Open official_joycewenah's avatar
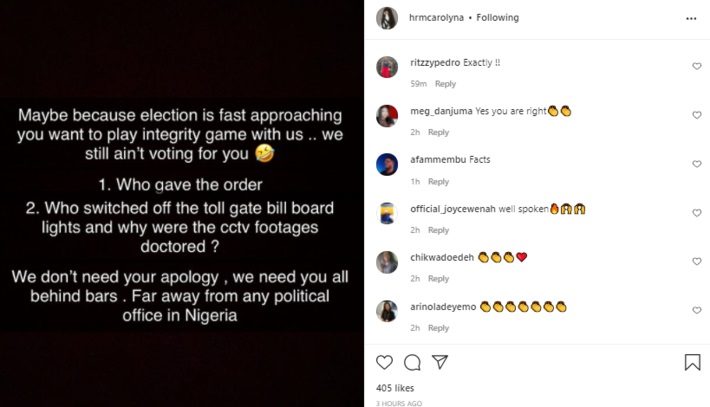 tap(387, 213)
